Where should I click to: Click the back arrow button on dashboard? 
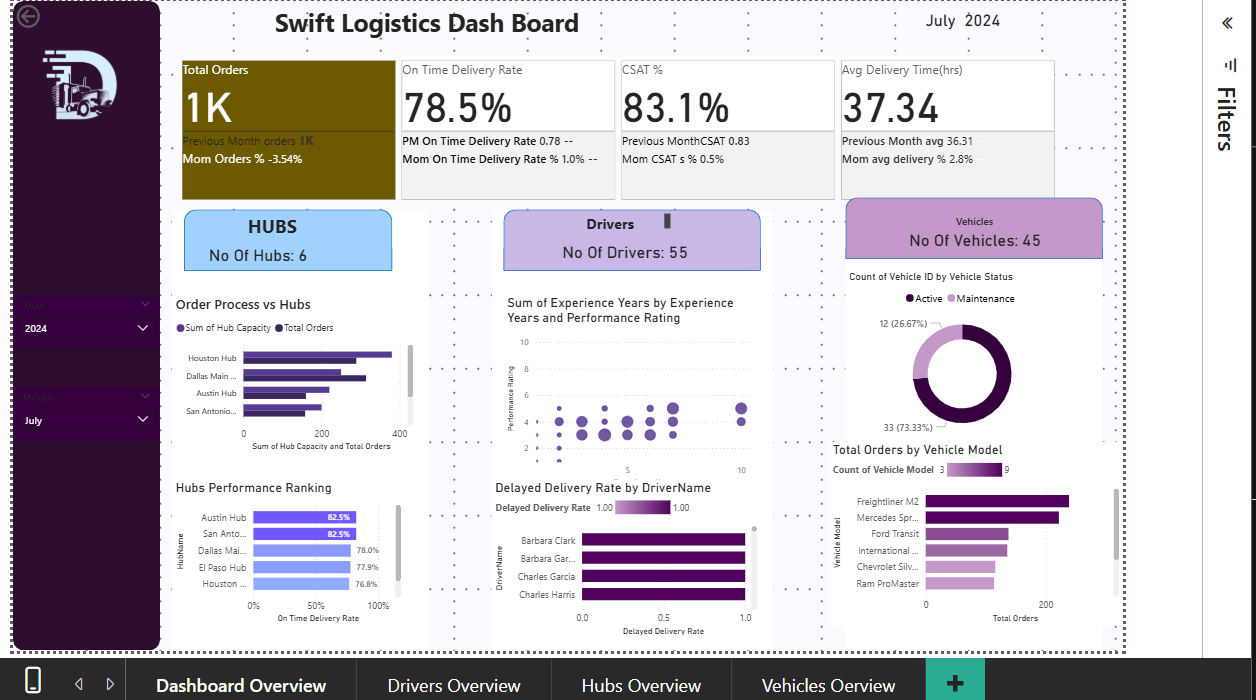pyautogui.click(x=29, y=17)
